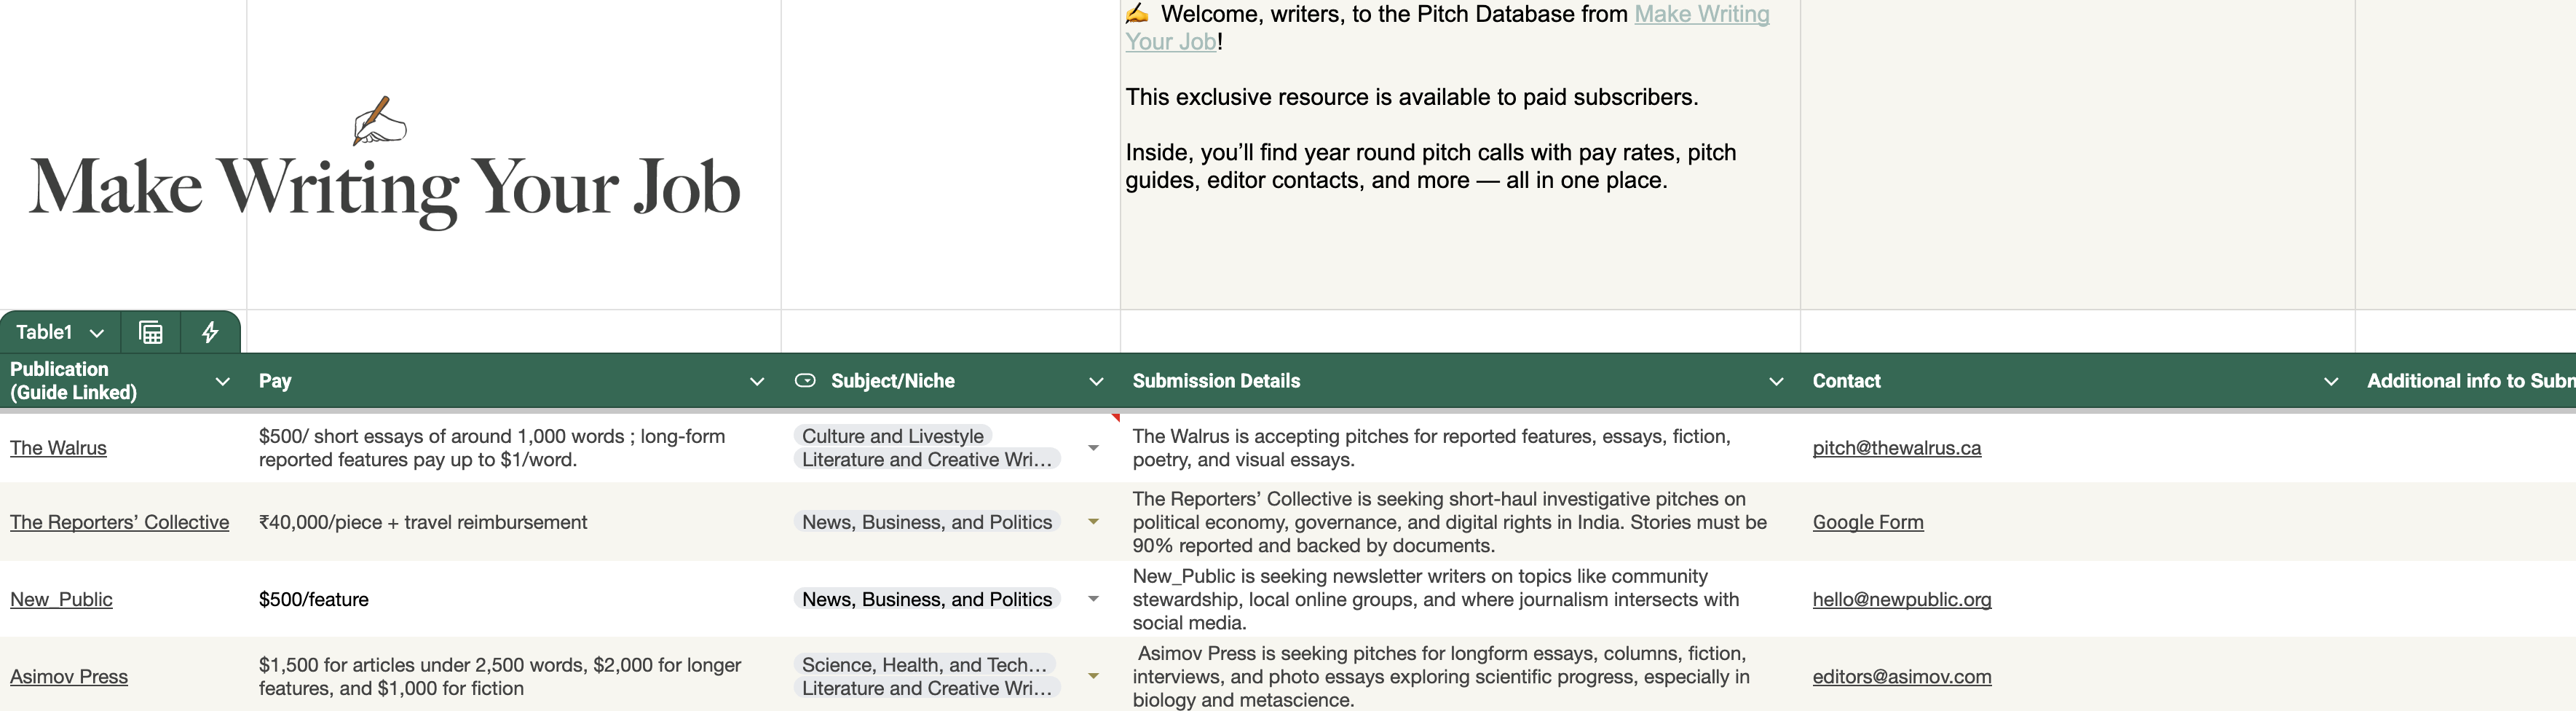This screenshot has height=711, width=2576.
Task: Expand The Reporters' Collective subject dropdown arrow
Action: tap(1093, 522)
